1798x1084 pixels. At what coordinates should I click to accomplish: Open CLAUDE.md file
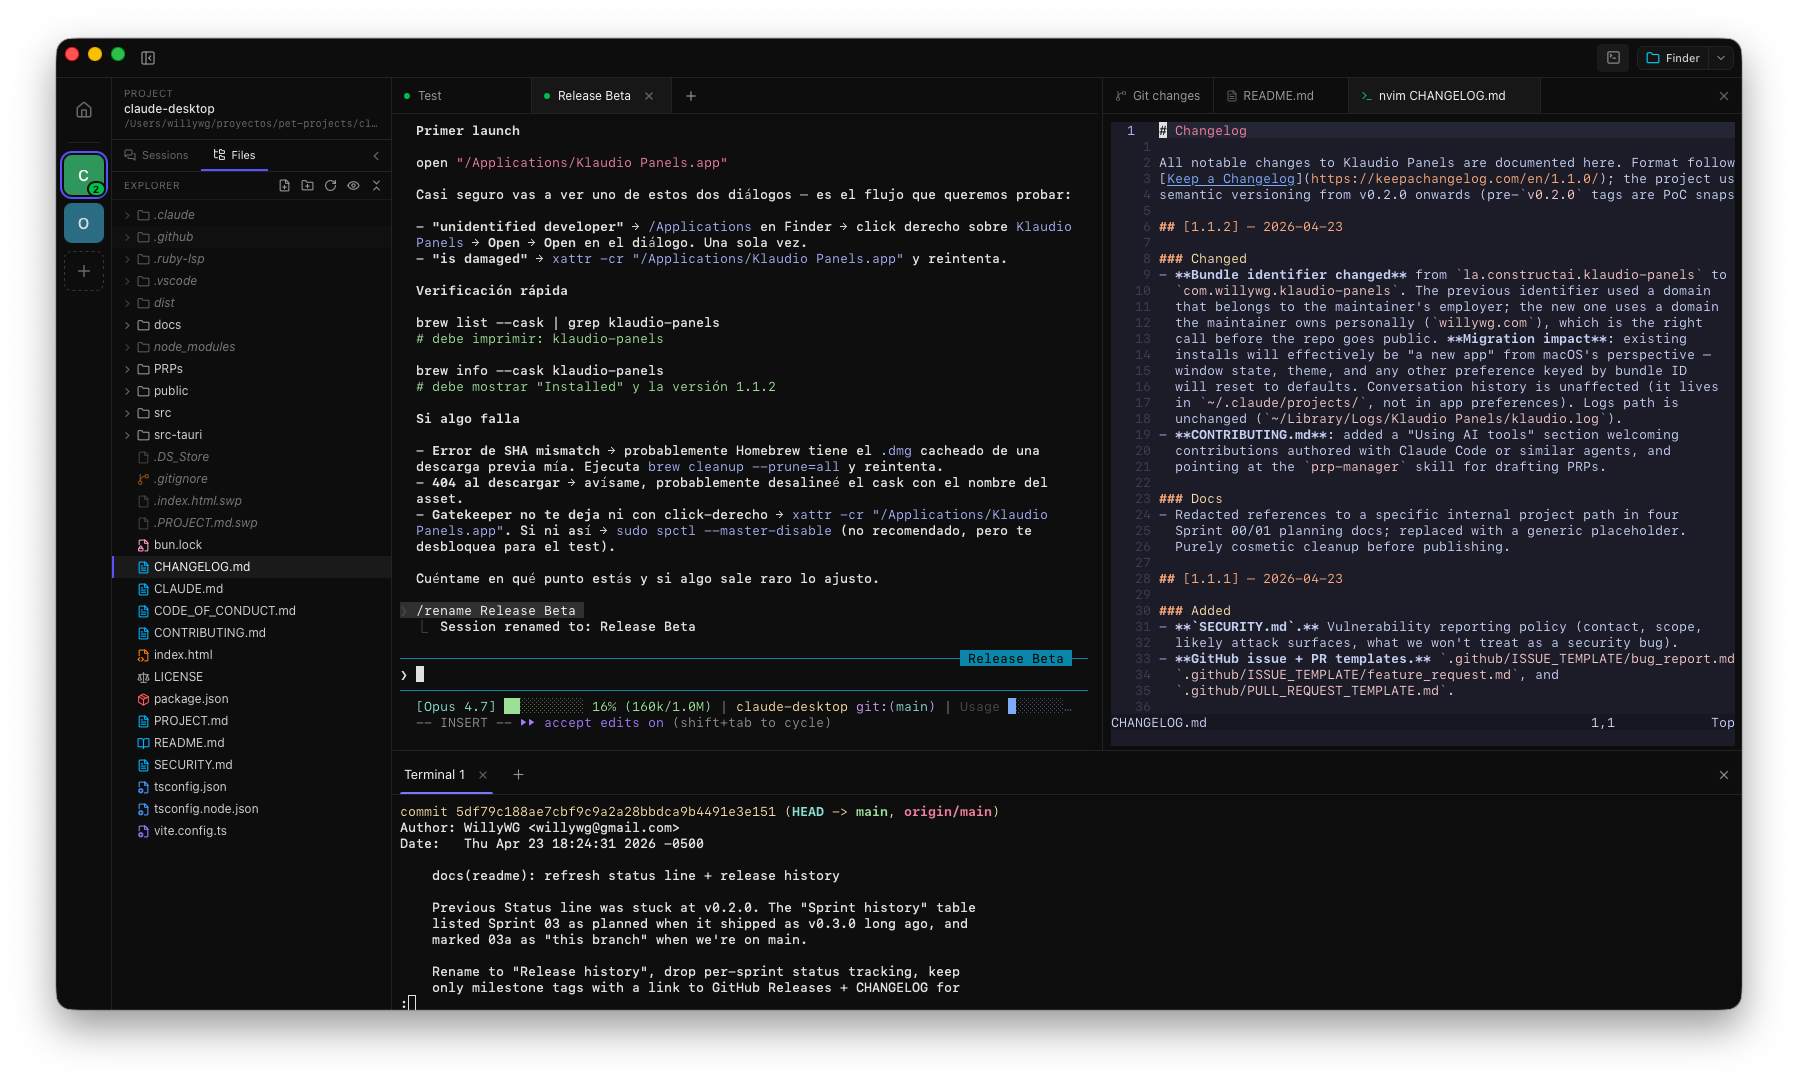point(251,589)
